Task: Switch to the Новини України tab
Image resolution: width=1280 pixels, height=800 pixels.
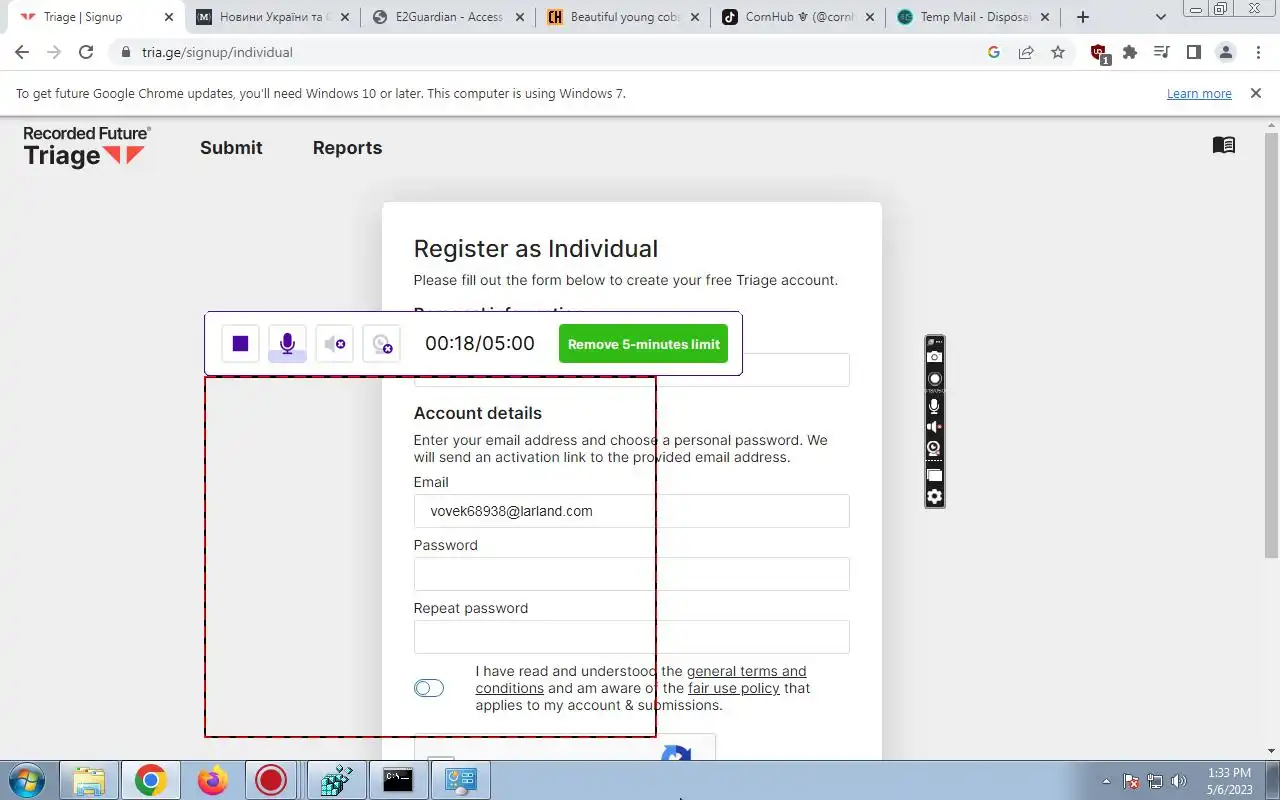Action: point(270,17)
